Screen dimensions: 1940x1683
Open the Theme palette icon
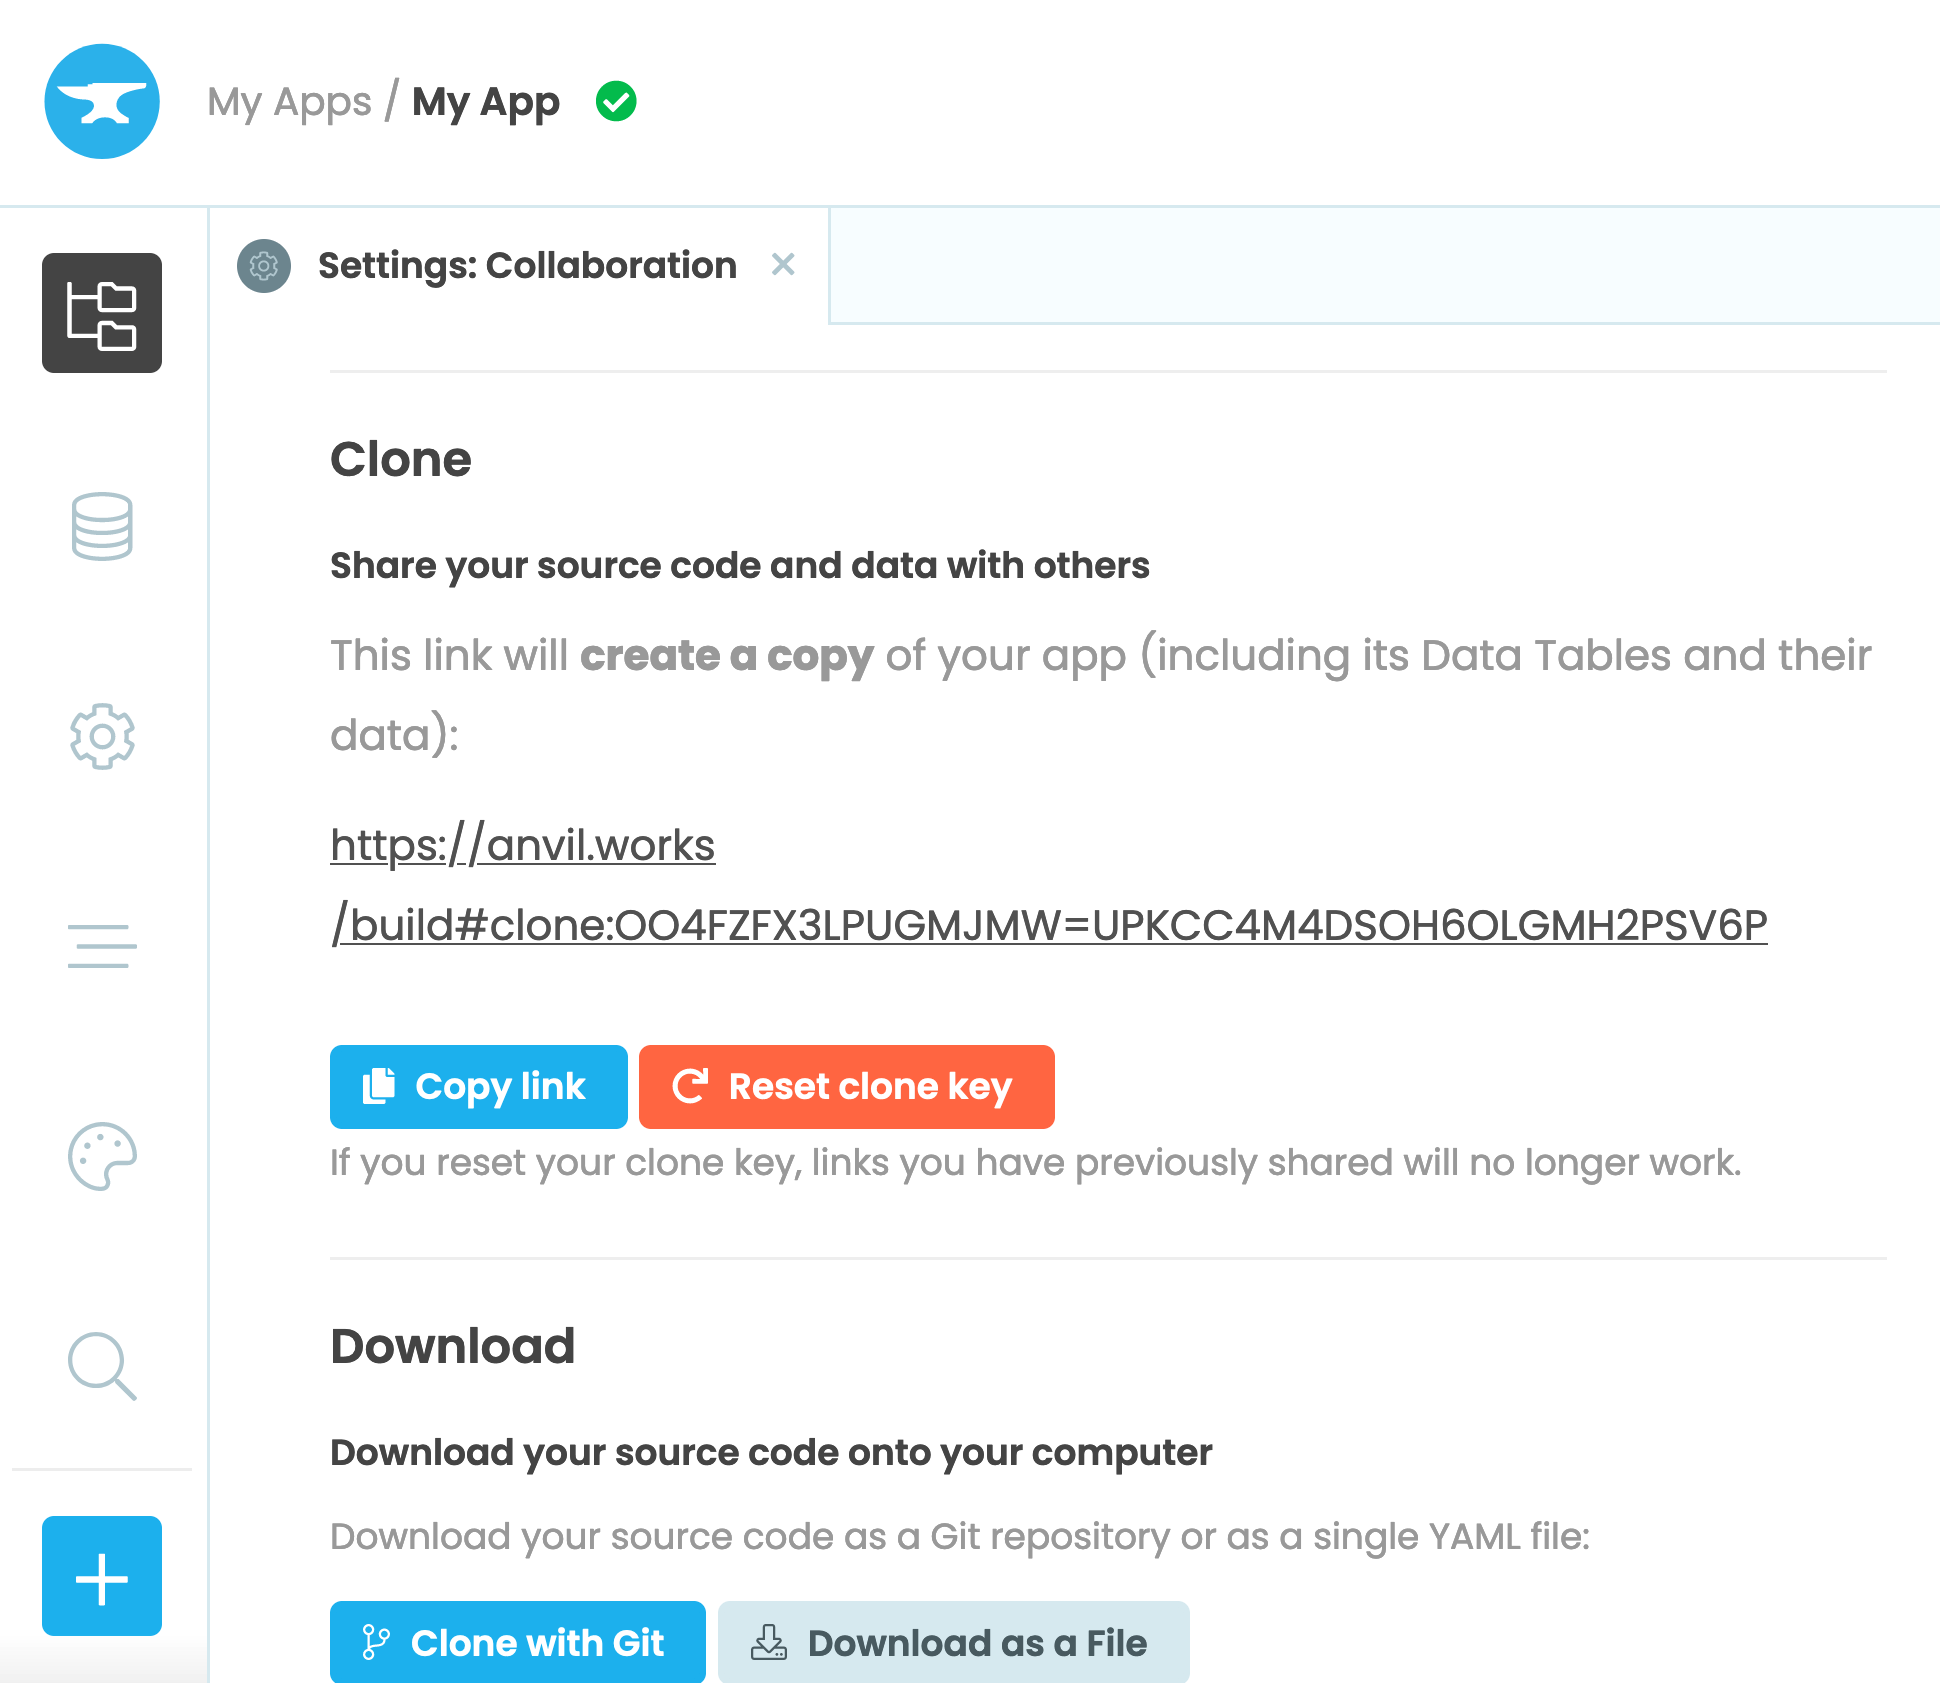(101, 1158)
